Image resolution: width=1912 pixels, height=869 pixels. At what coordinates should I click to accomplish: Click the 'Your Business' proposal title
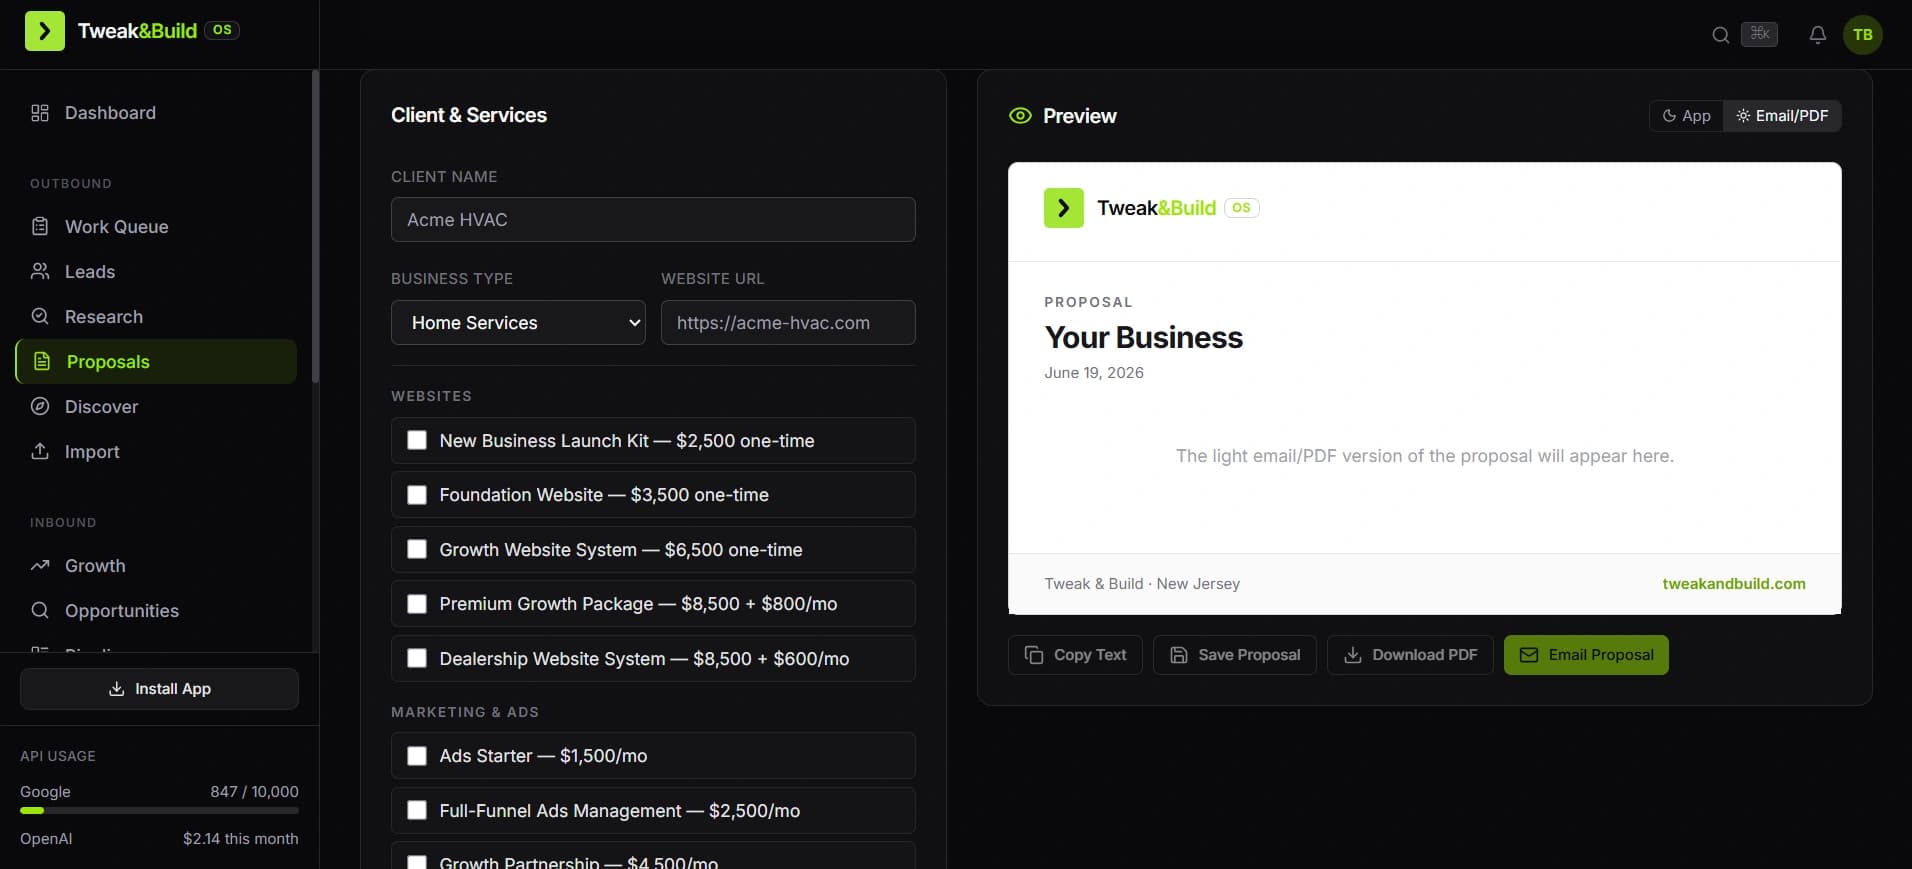[1144, 338]
